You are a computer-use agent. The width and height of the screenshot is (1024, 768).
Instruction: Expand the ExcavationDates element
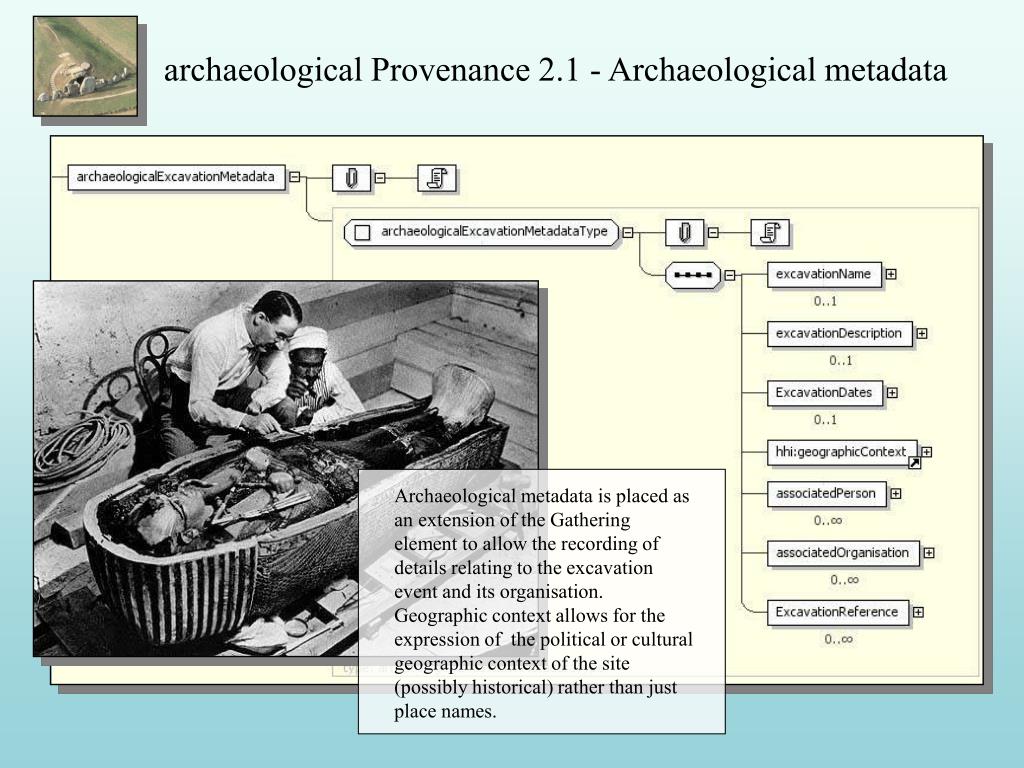click(892, 392)
